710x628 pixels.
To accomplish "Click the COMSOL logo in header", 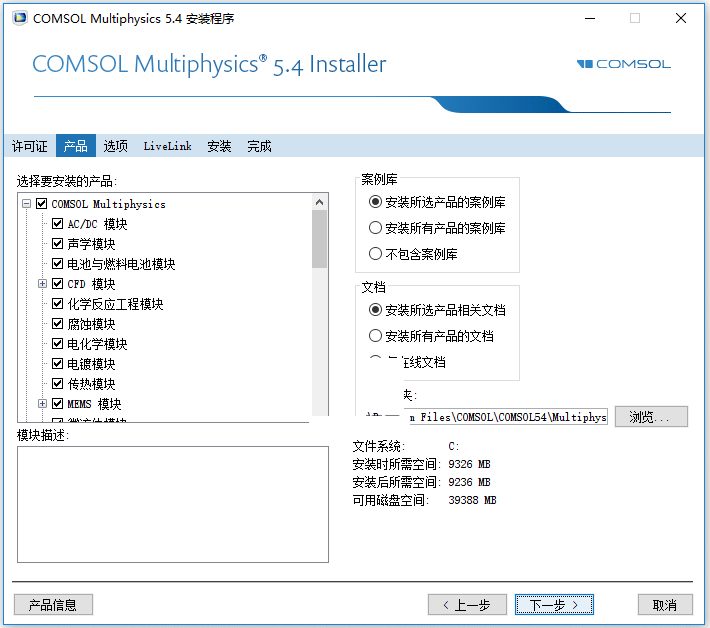I will tap(624, 64).
